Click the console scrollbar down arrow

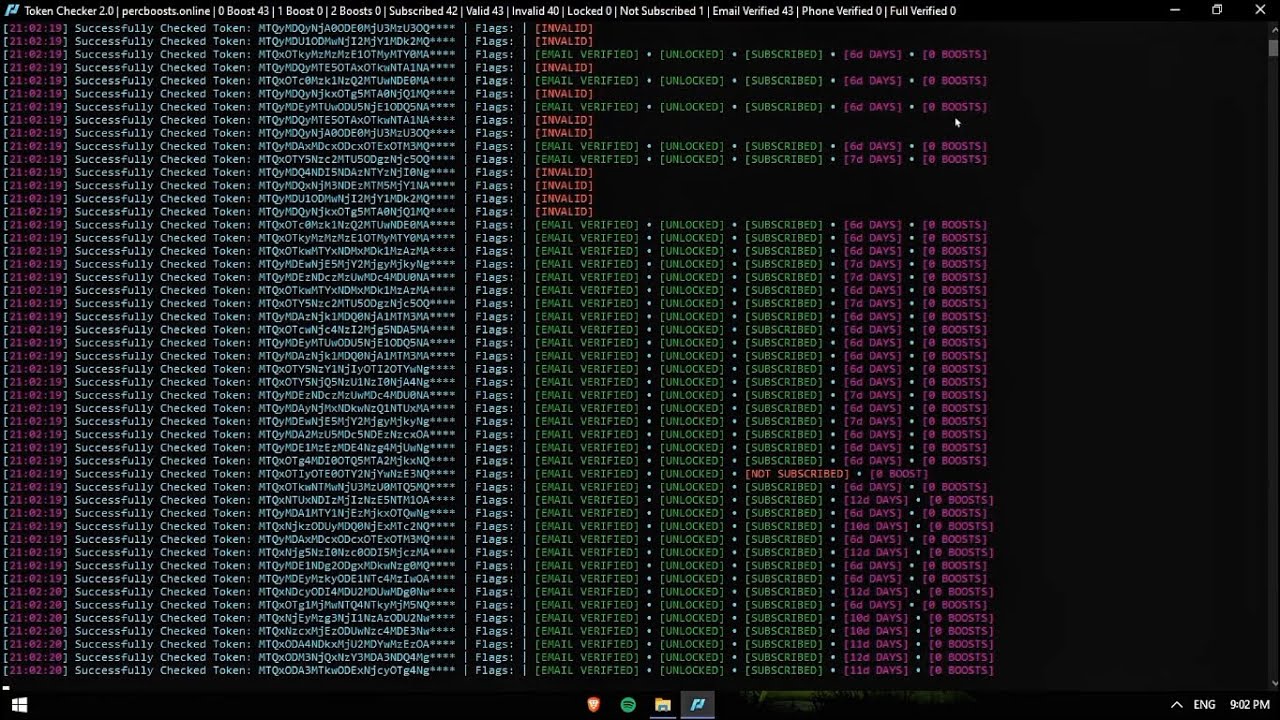click(1273, 683)
